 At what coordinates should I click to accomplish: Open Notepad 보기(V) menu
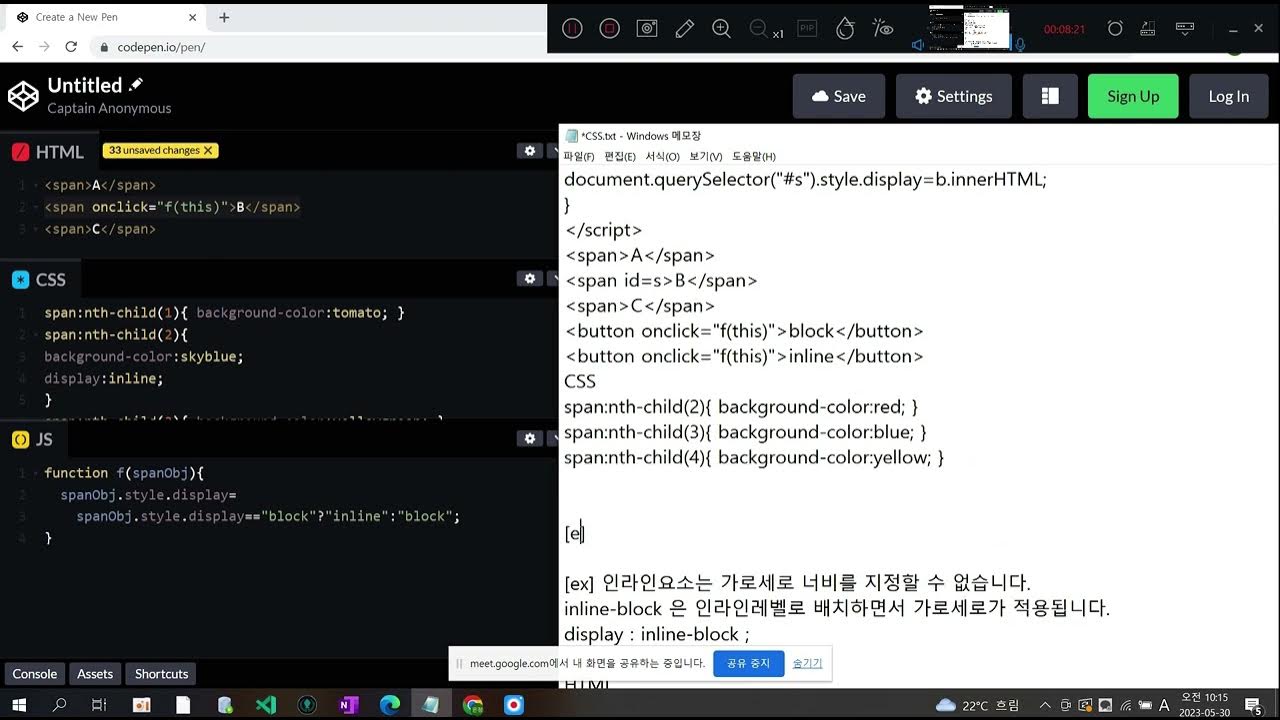point(706,157)
